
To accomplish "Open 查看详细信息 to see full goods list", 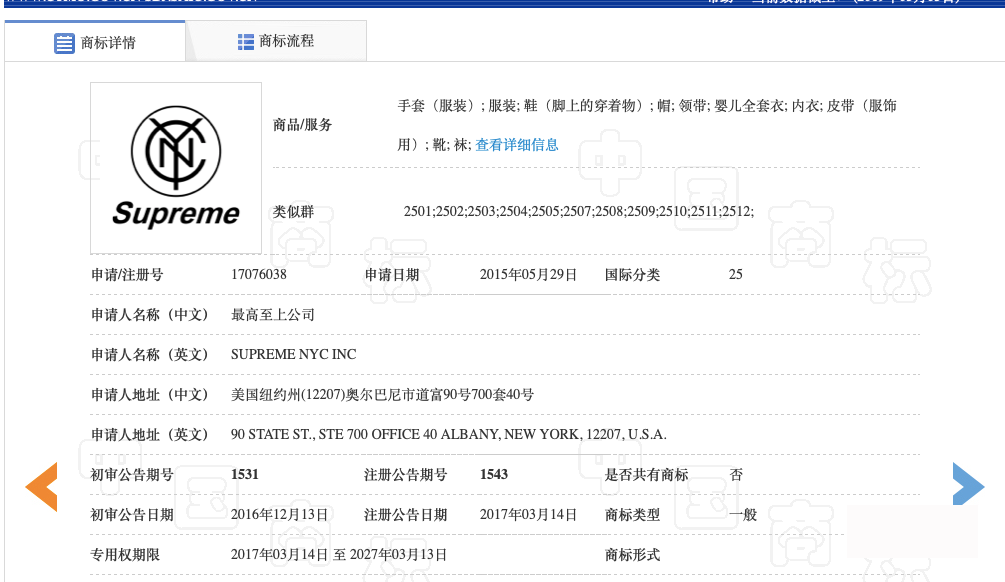I will tap(519, 145).
